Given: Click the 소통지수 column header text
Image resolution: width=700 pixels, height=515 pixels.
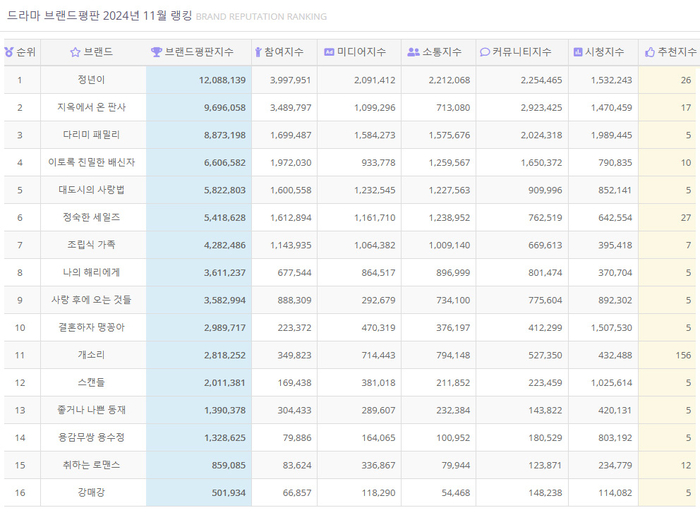Looking at the screenshot, I should pyautogui.click(x=442, y=52).
